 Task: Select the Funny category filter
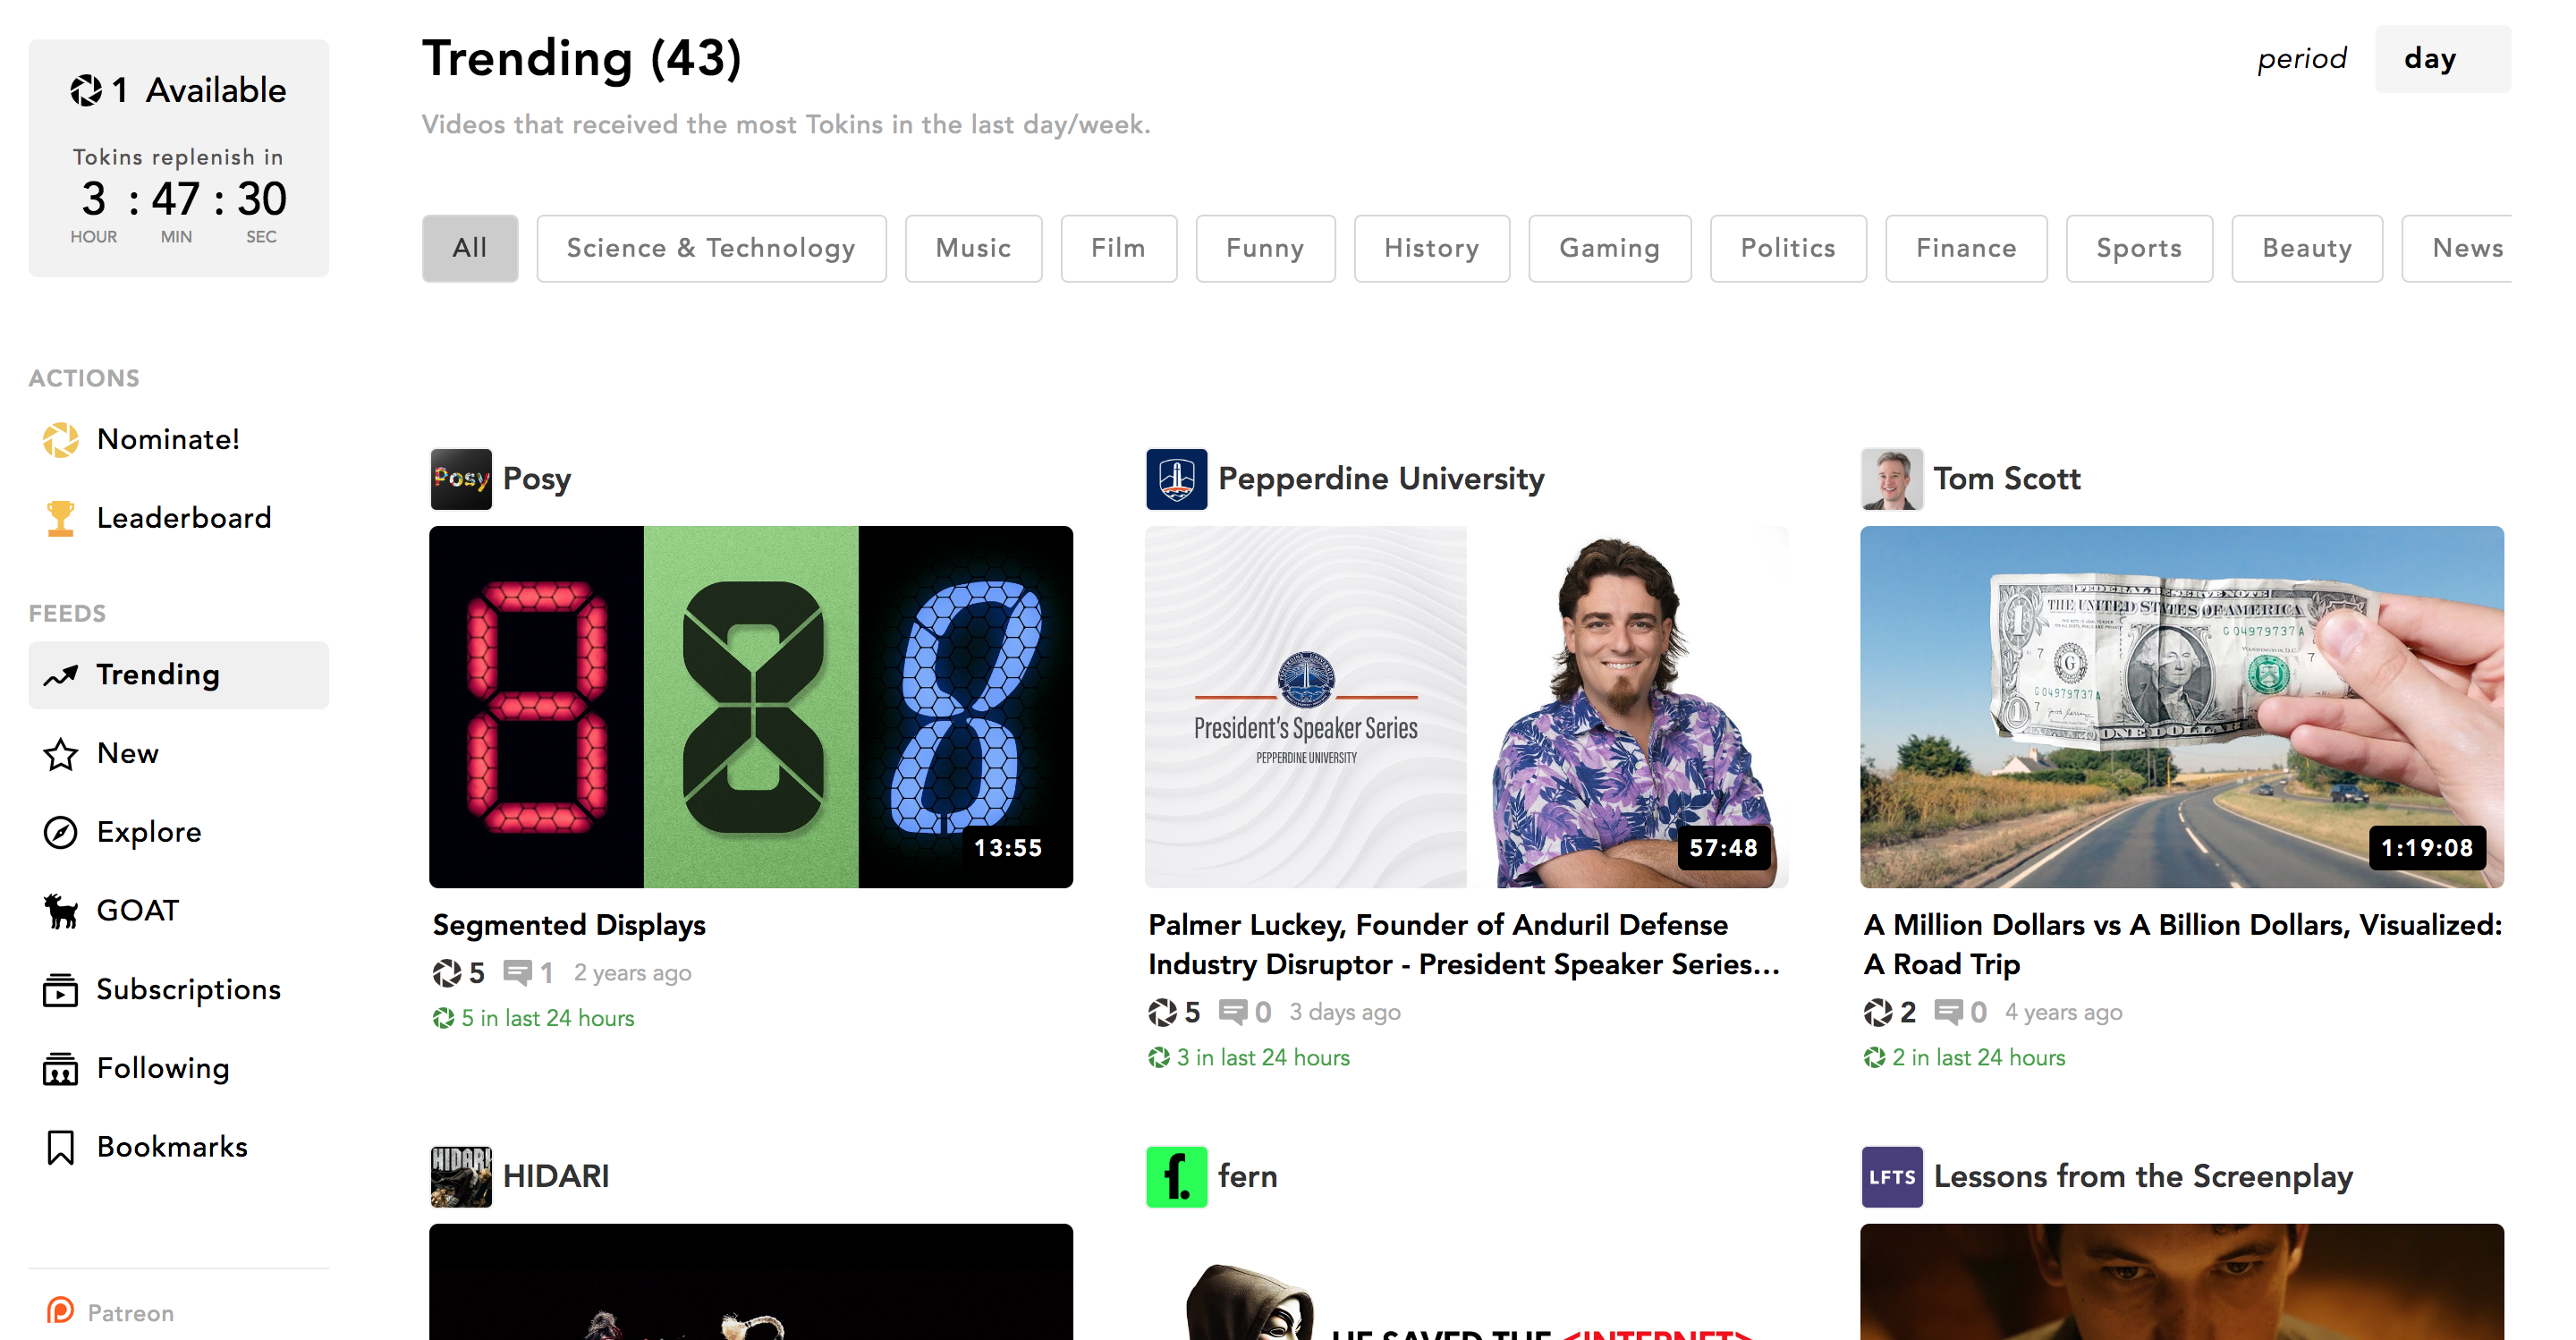[x=1265, y=248]
